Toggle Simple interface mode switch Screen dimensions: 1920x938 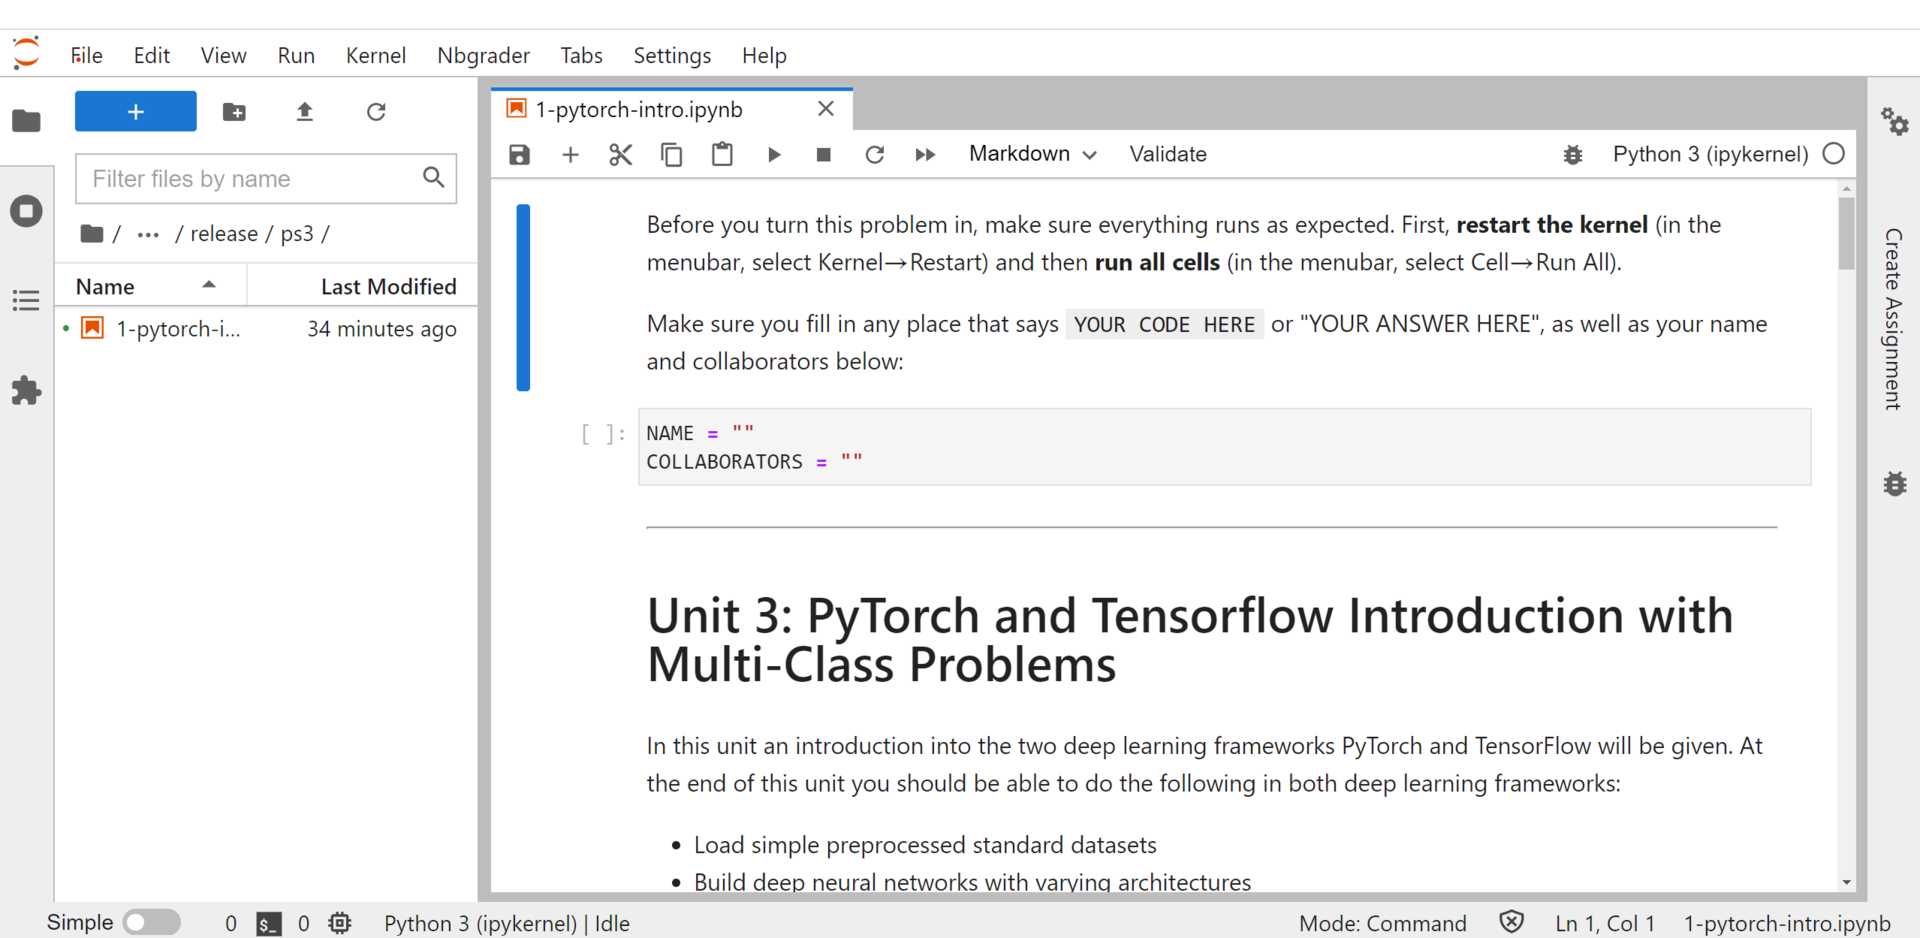click(x=152, y=922)
